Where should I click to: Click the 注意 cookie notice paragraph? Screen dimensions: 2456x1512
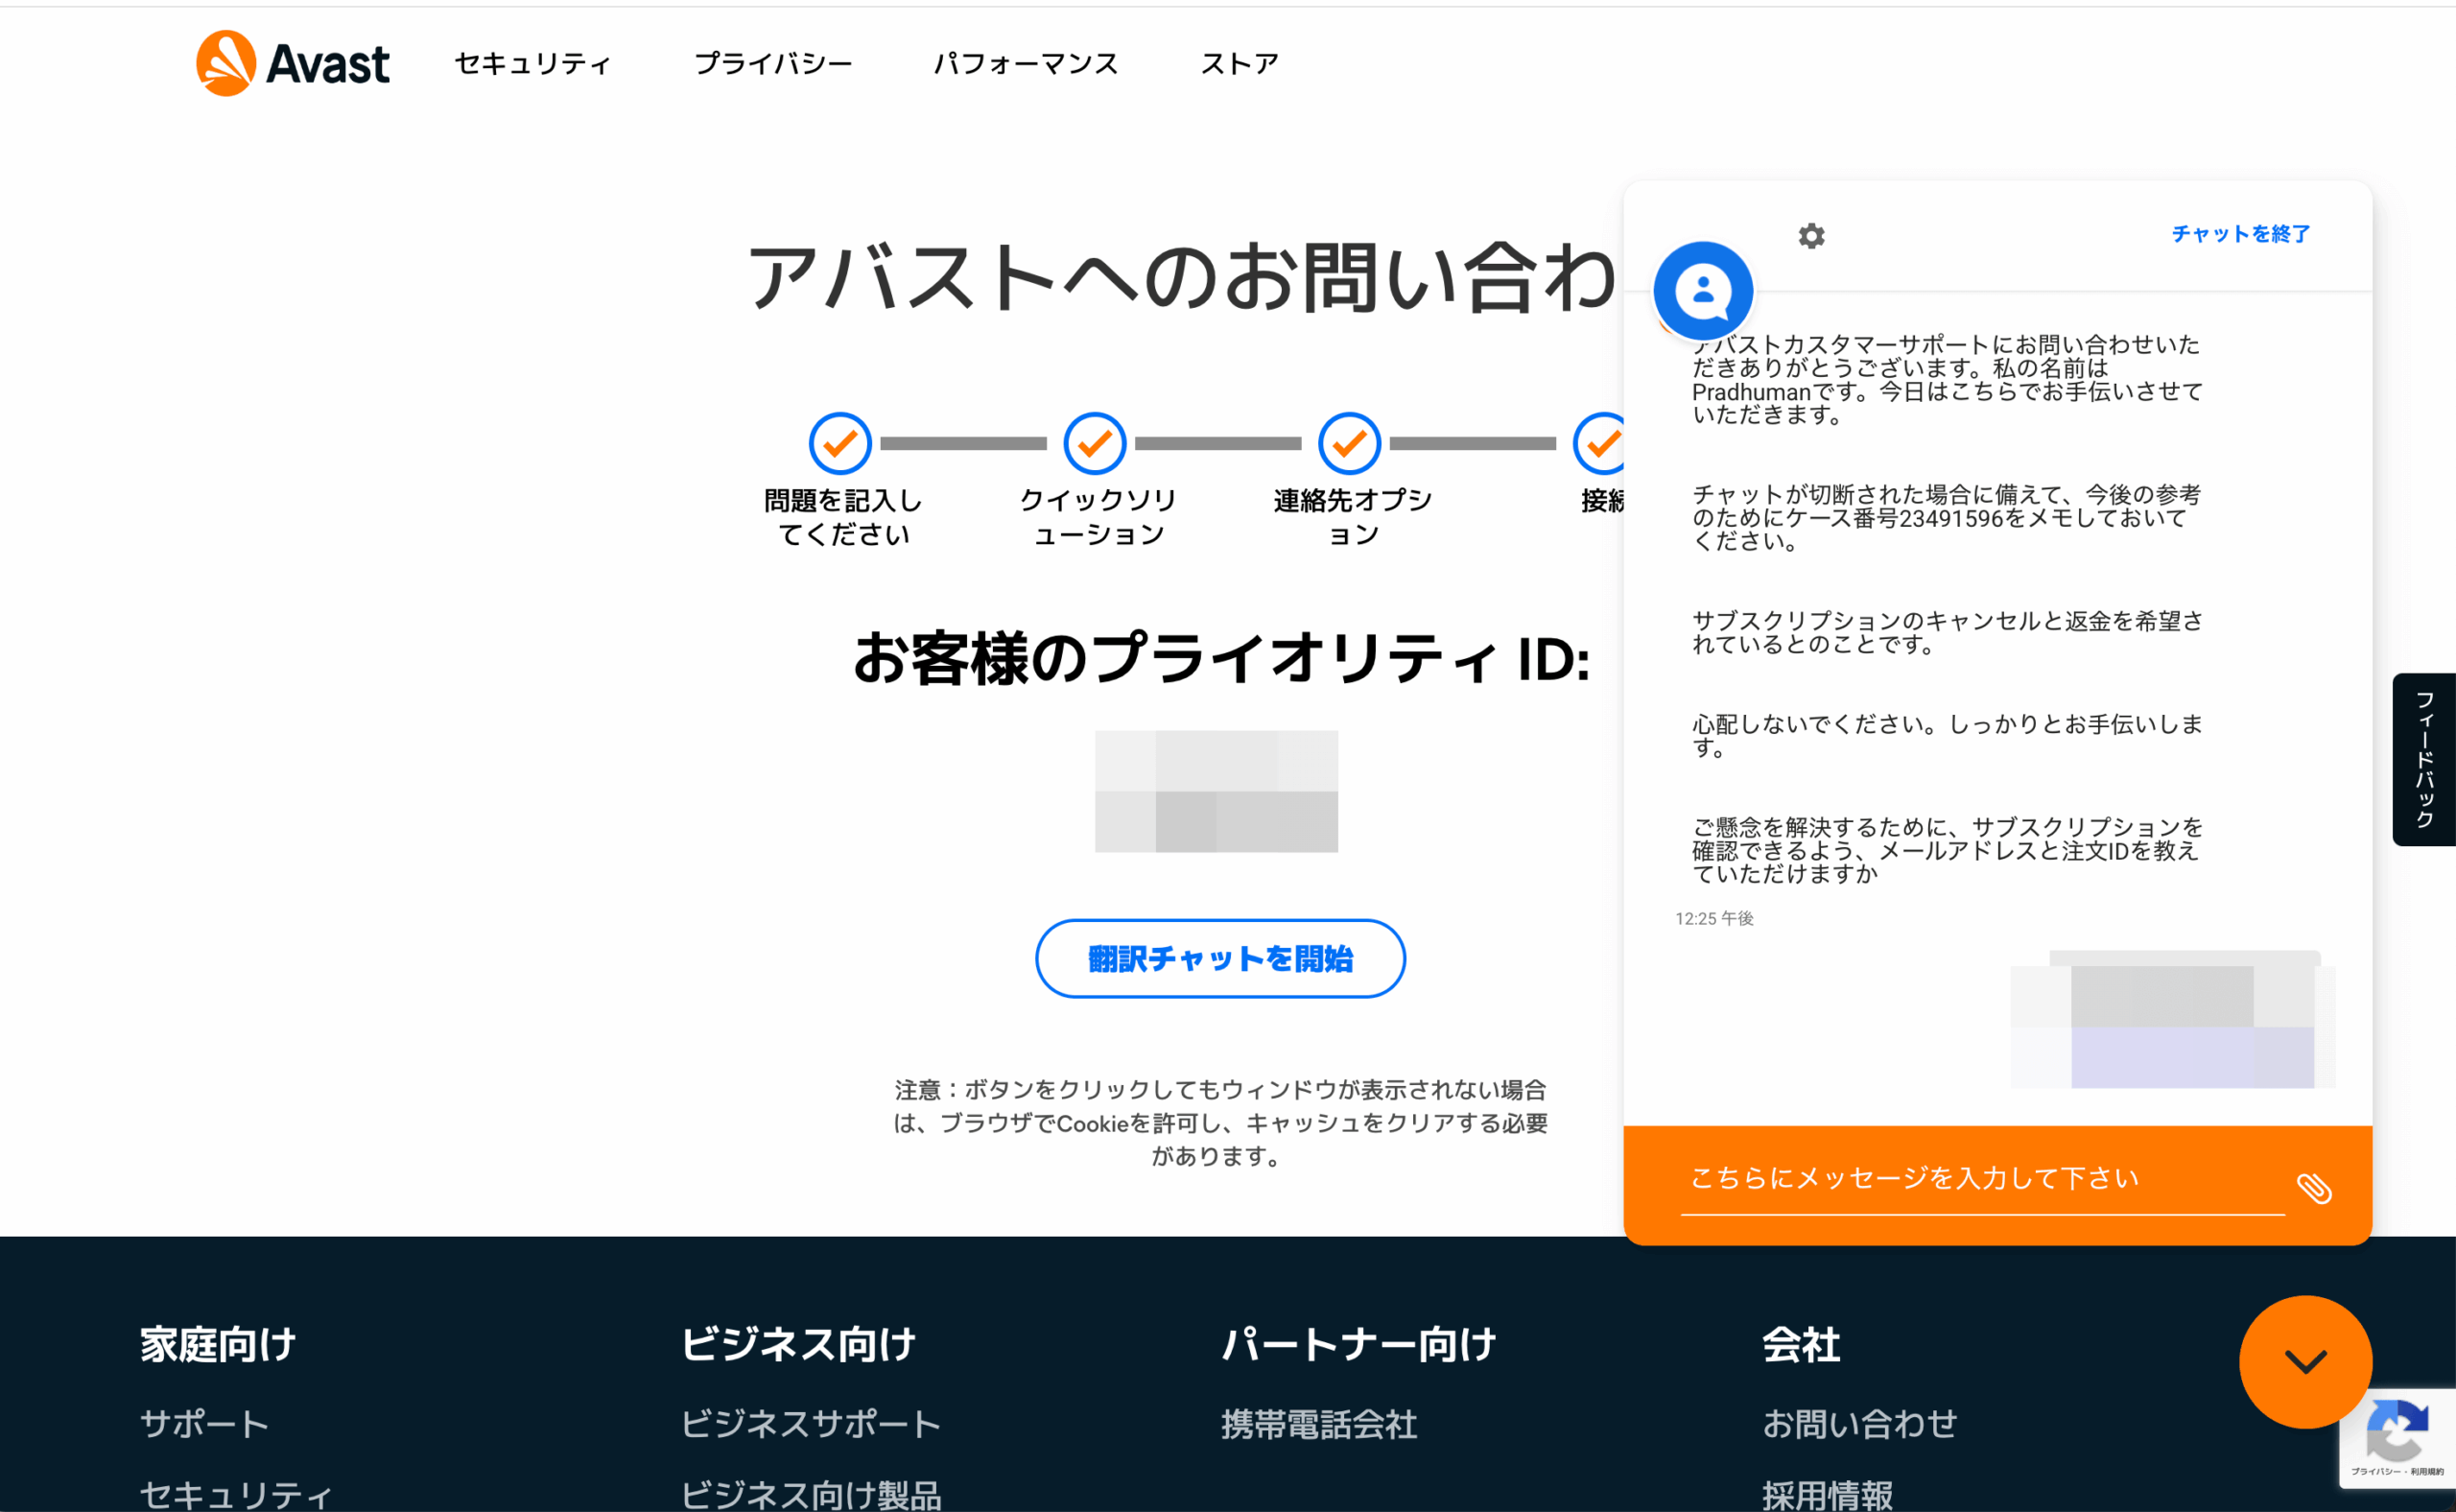1220,1122
